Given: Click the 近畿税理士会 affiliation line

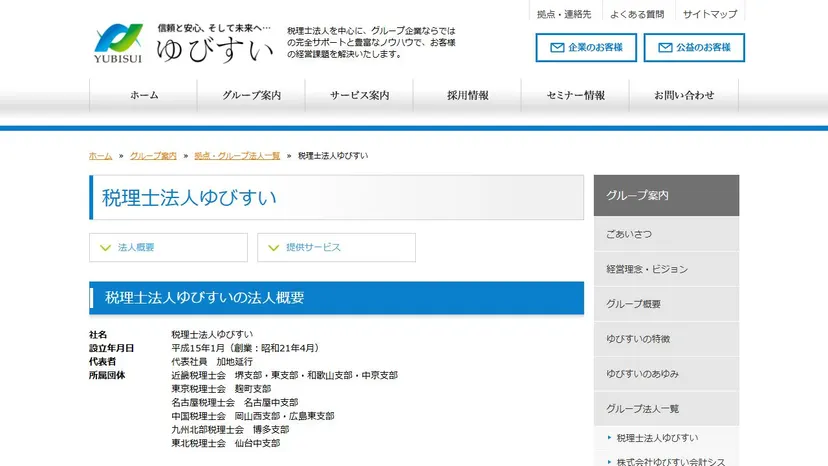Looking at the screenshot, I should 284,375.
